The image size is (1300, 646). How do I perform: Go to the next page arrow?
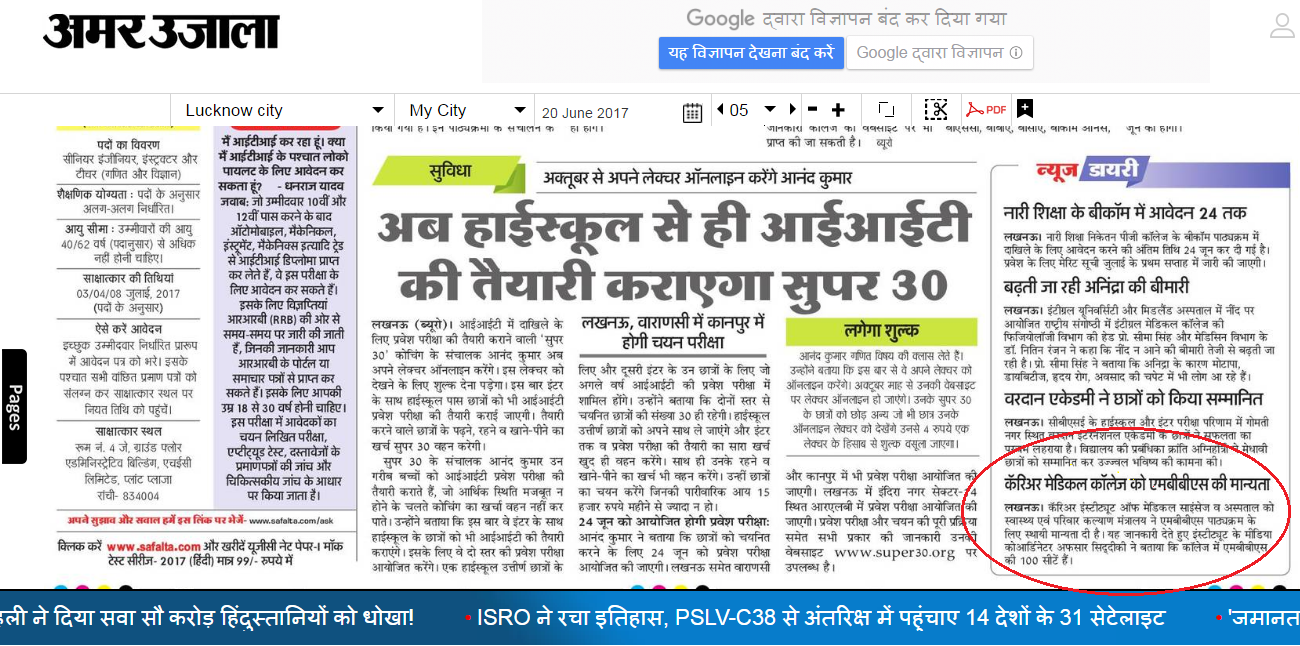pos(793,110)
